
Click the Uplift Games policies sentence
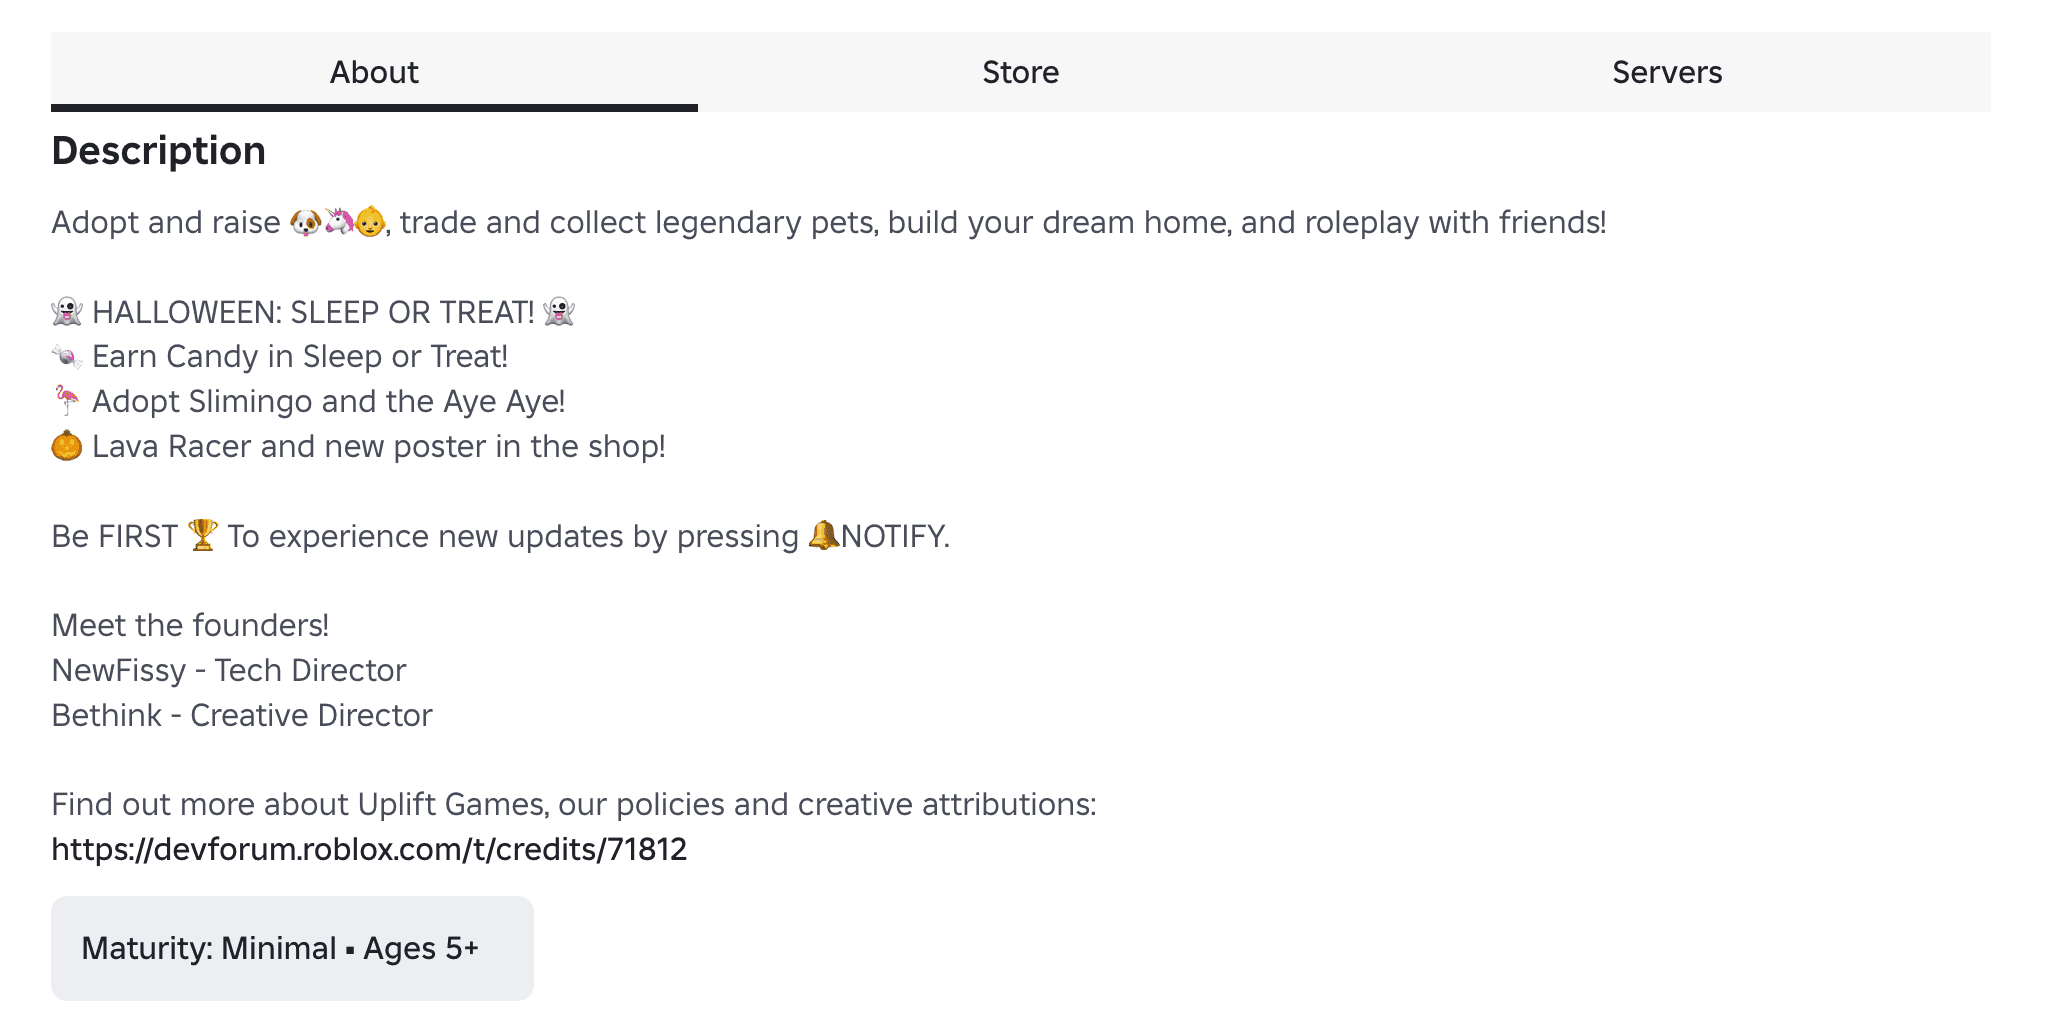click(573, 803)
